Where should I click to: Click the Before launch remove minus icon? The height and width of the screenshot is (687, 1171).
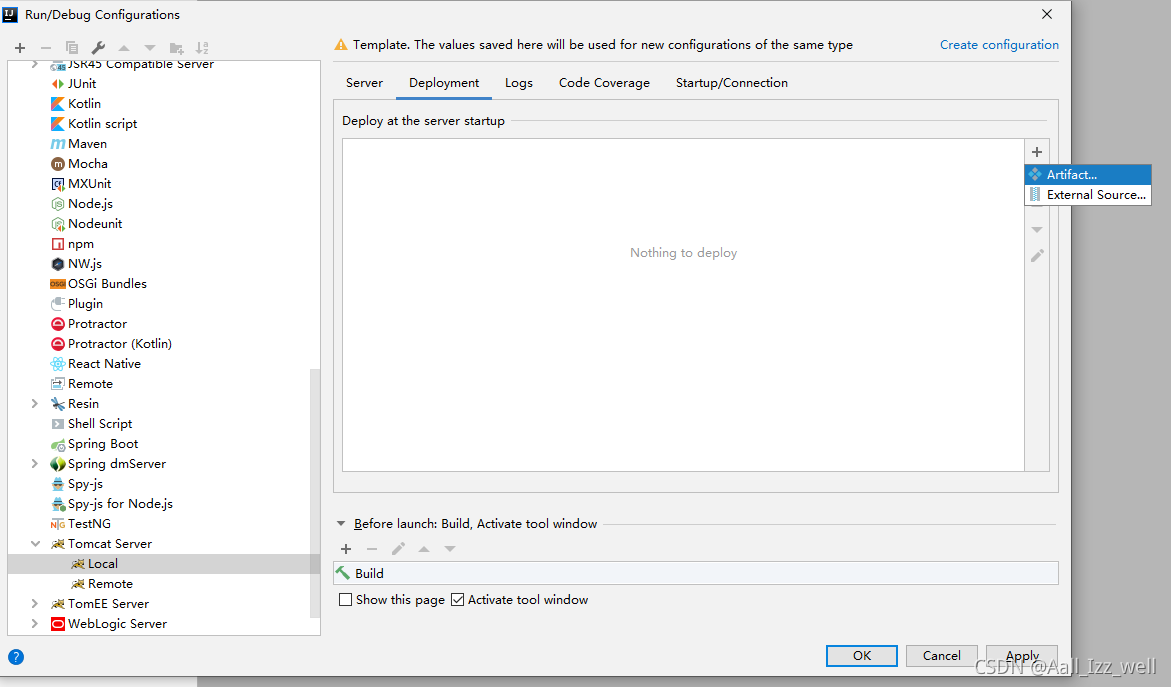(x=372, y=549)
